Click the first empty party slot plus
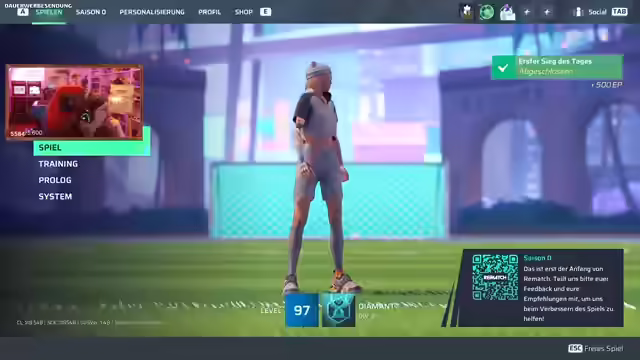This screenshot has height=360, width=640. click(527, 12)
